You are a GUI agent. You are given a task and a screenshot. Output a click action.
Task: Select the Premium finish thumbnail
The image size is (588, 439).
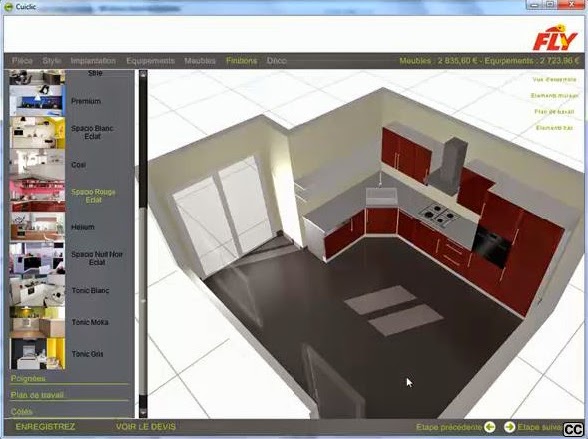(x=37, y=100)
